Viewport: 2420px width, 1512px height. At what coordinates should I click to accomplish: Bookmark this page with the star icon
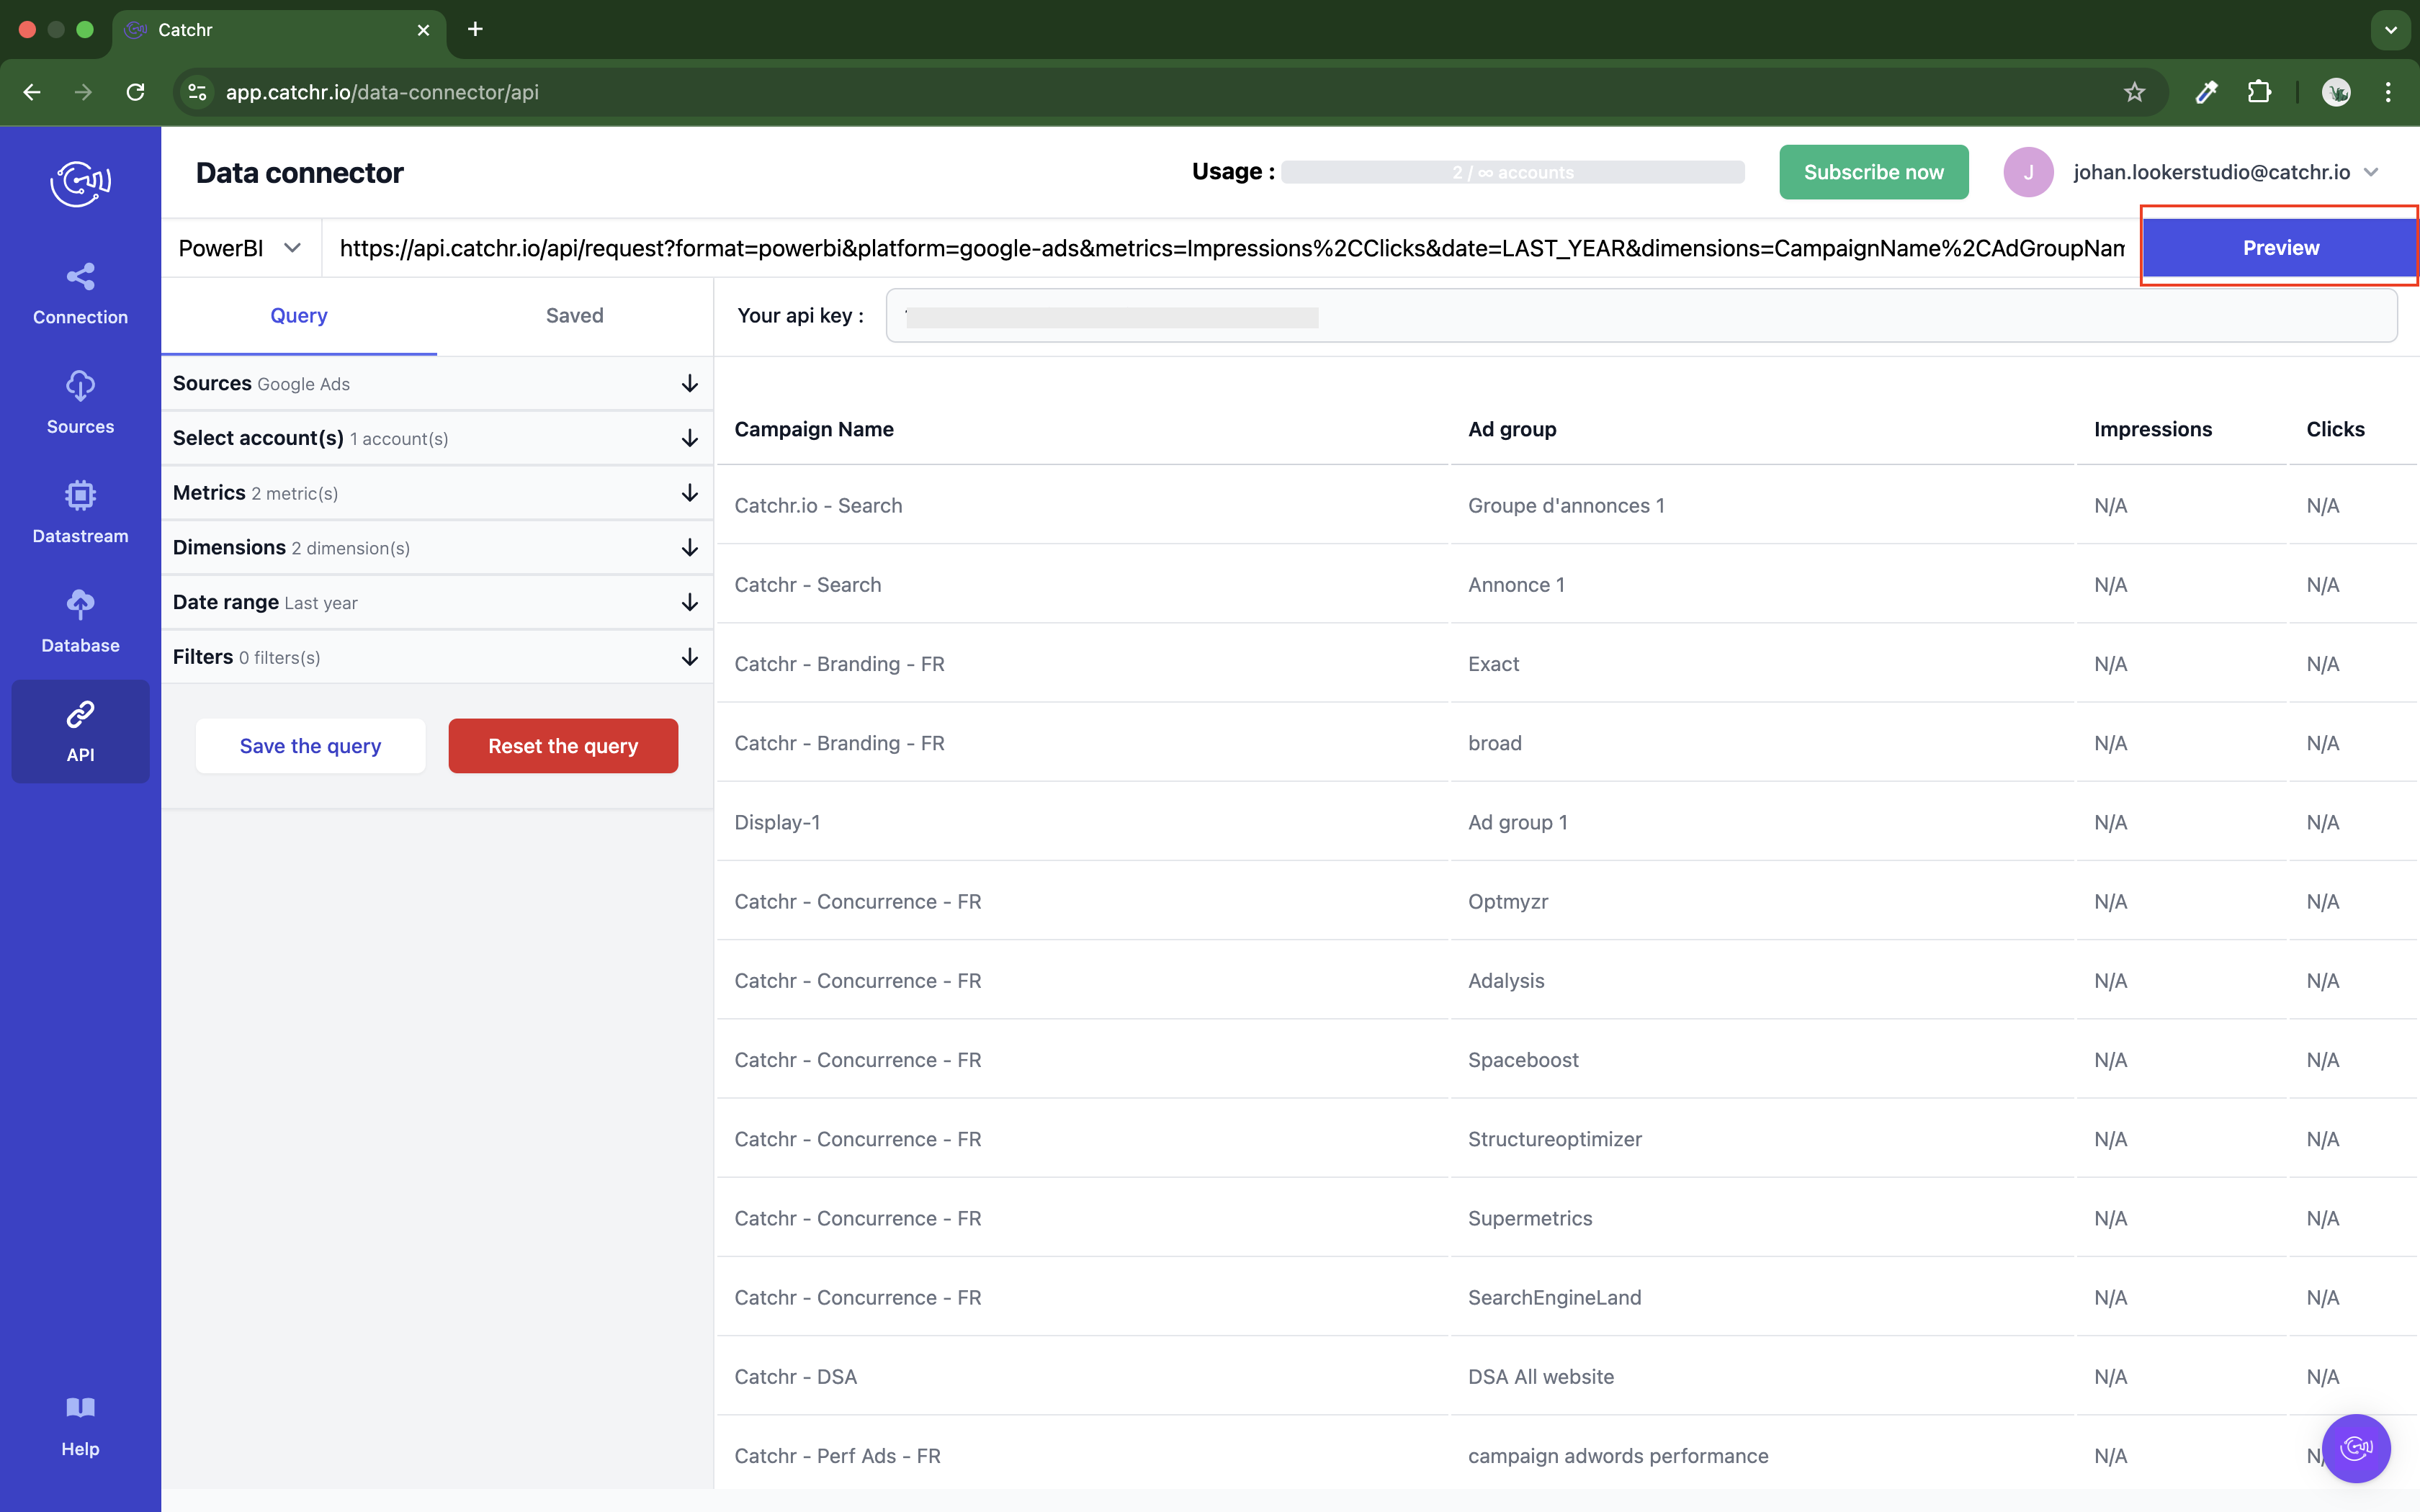pos(2134,92)
